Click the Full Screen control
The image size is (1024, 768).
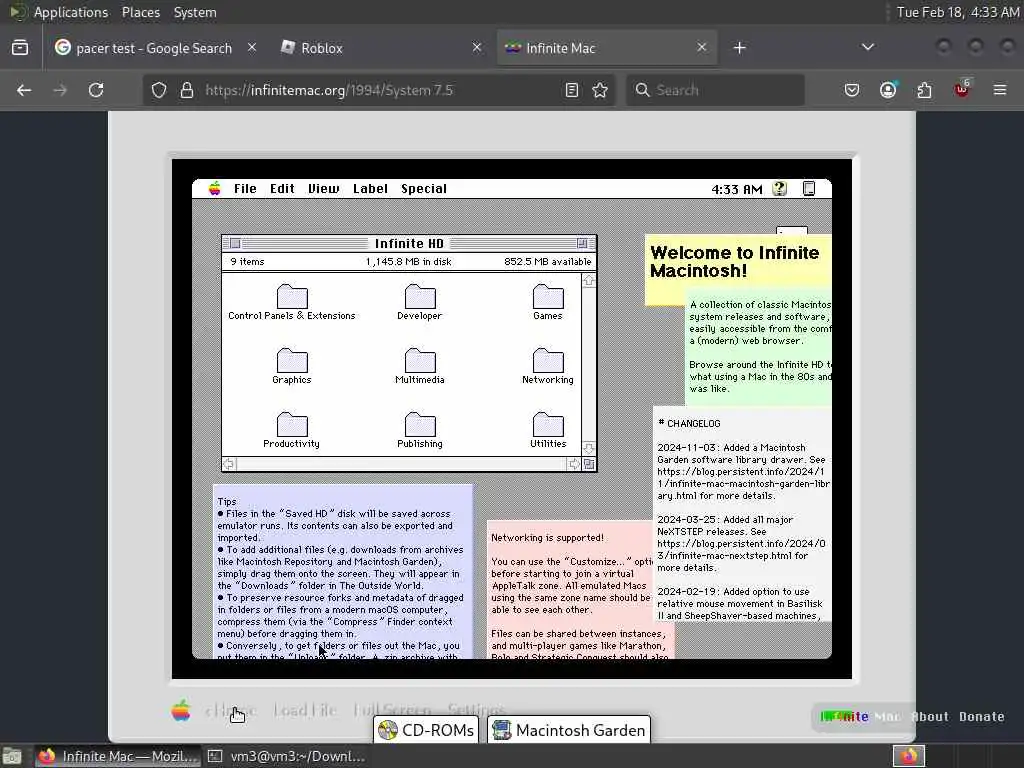pos(392,710)
